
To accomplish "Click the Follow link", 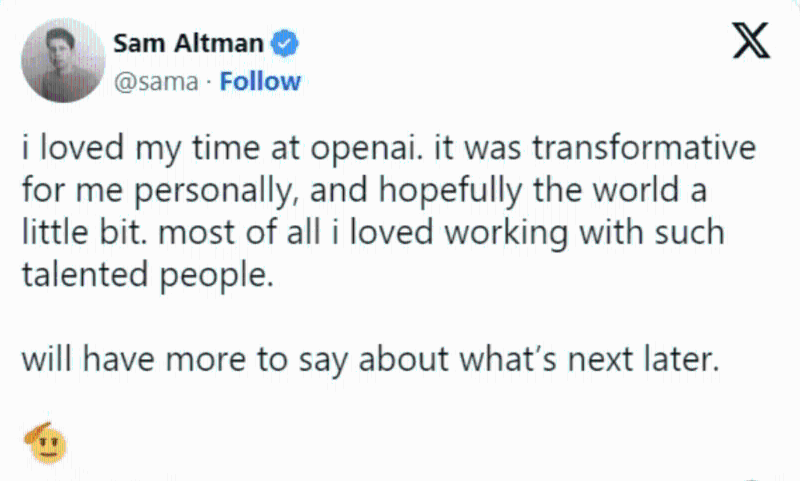I will [260, 81].
